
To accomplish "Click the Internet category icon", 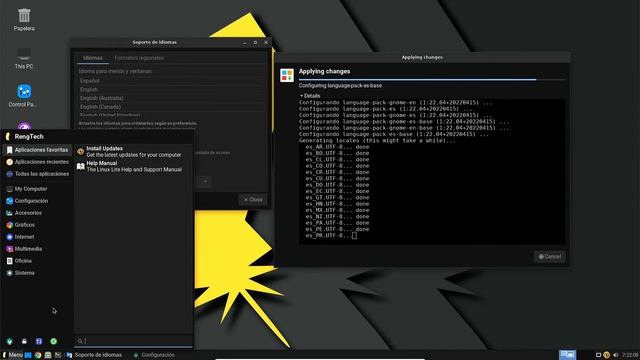I will [9, 237].
